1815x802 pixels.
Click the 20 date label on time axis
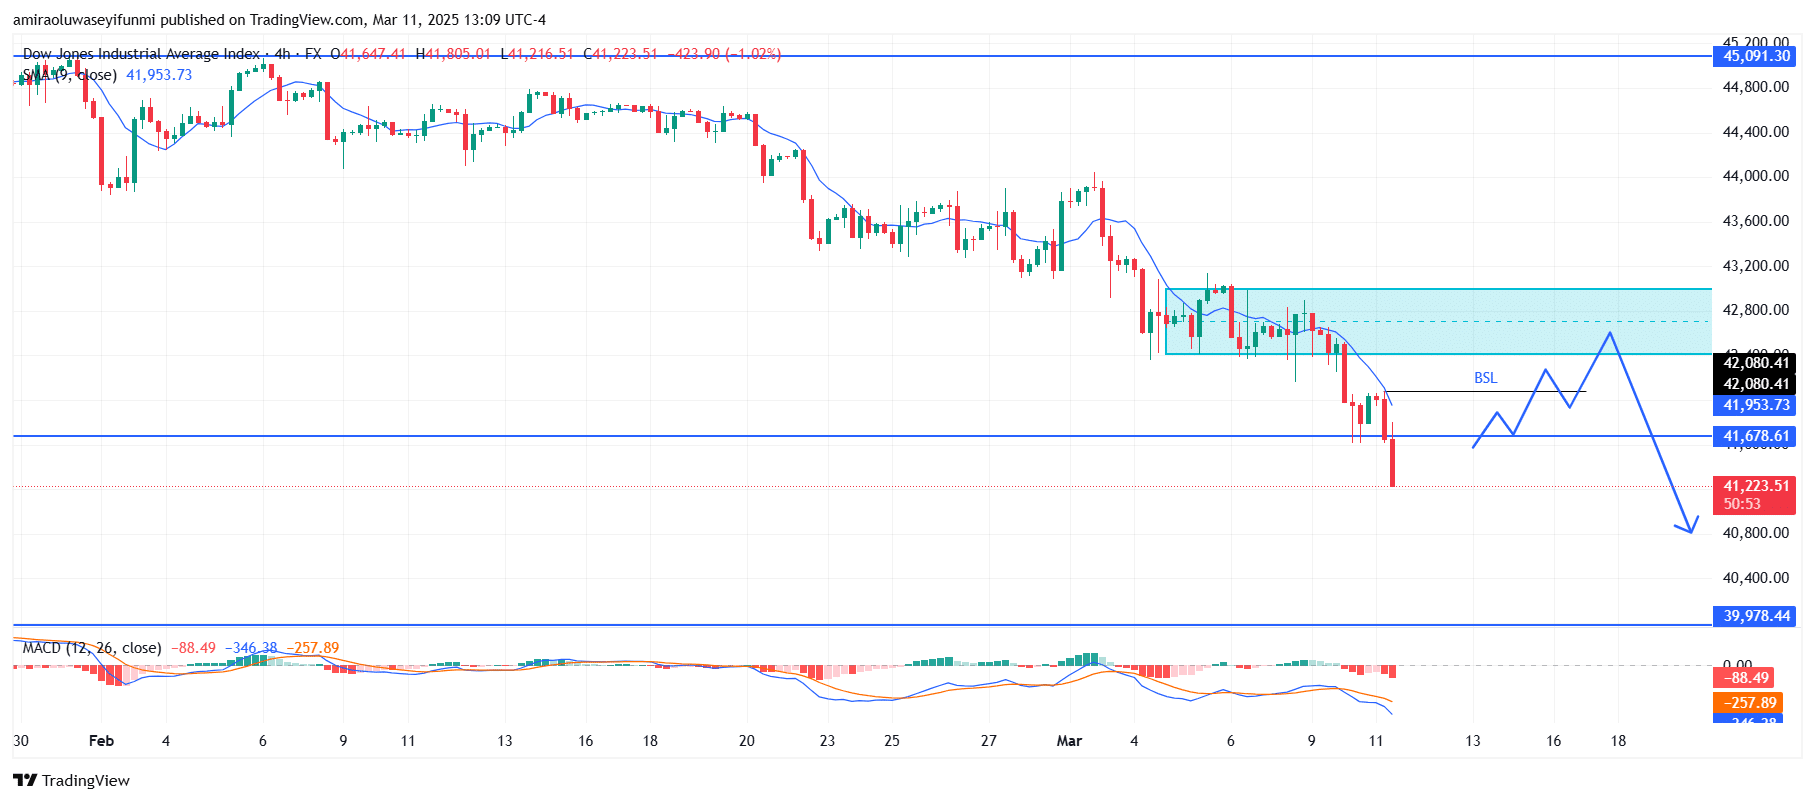point(747,741)
